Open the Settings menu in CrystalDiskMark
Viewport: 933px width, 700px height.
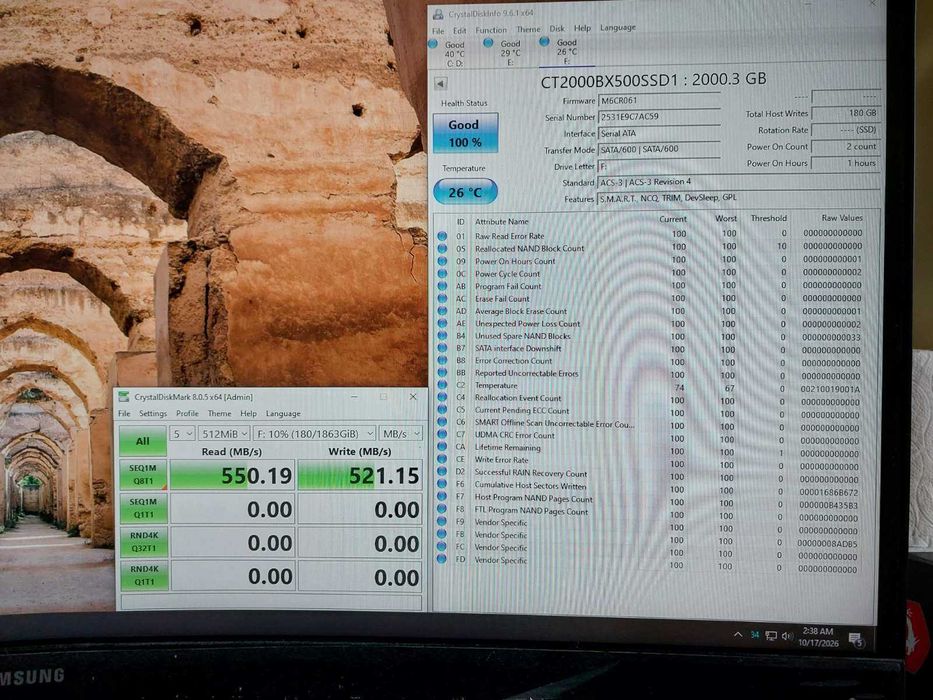(153, 414)
